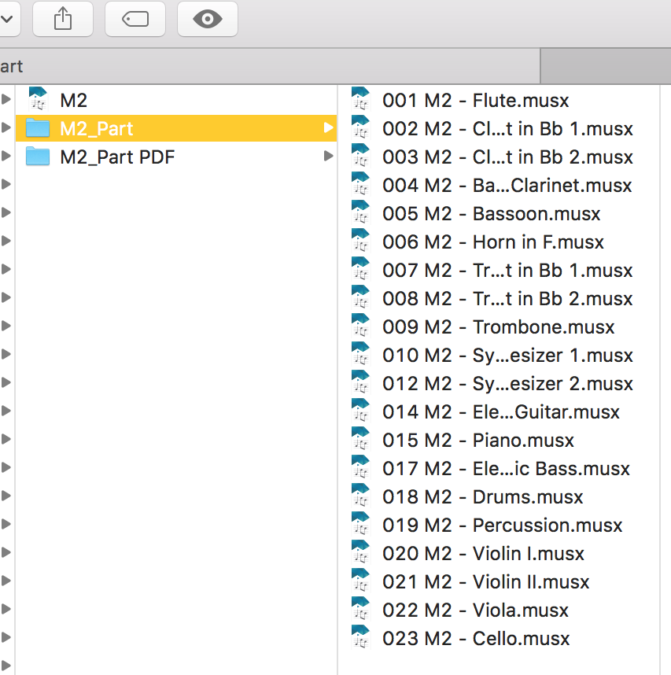Screen dimensions: 671x675
Task: Click the icon of 003 M2 Clarinet 2 file
Action: coord(361,156)
